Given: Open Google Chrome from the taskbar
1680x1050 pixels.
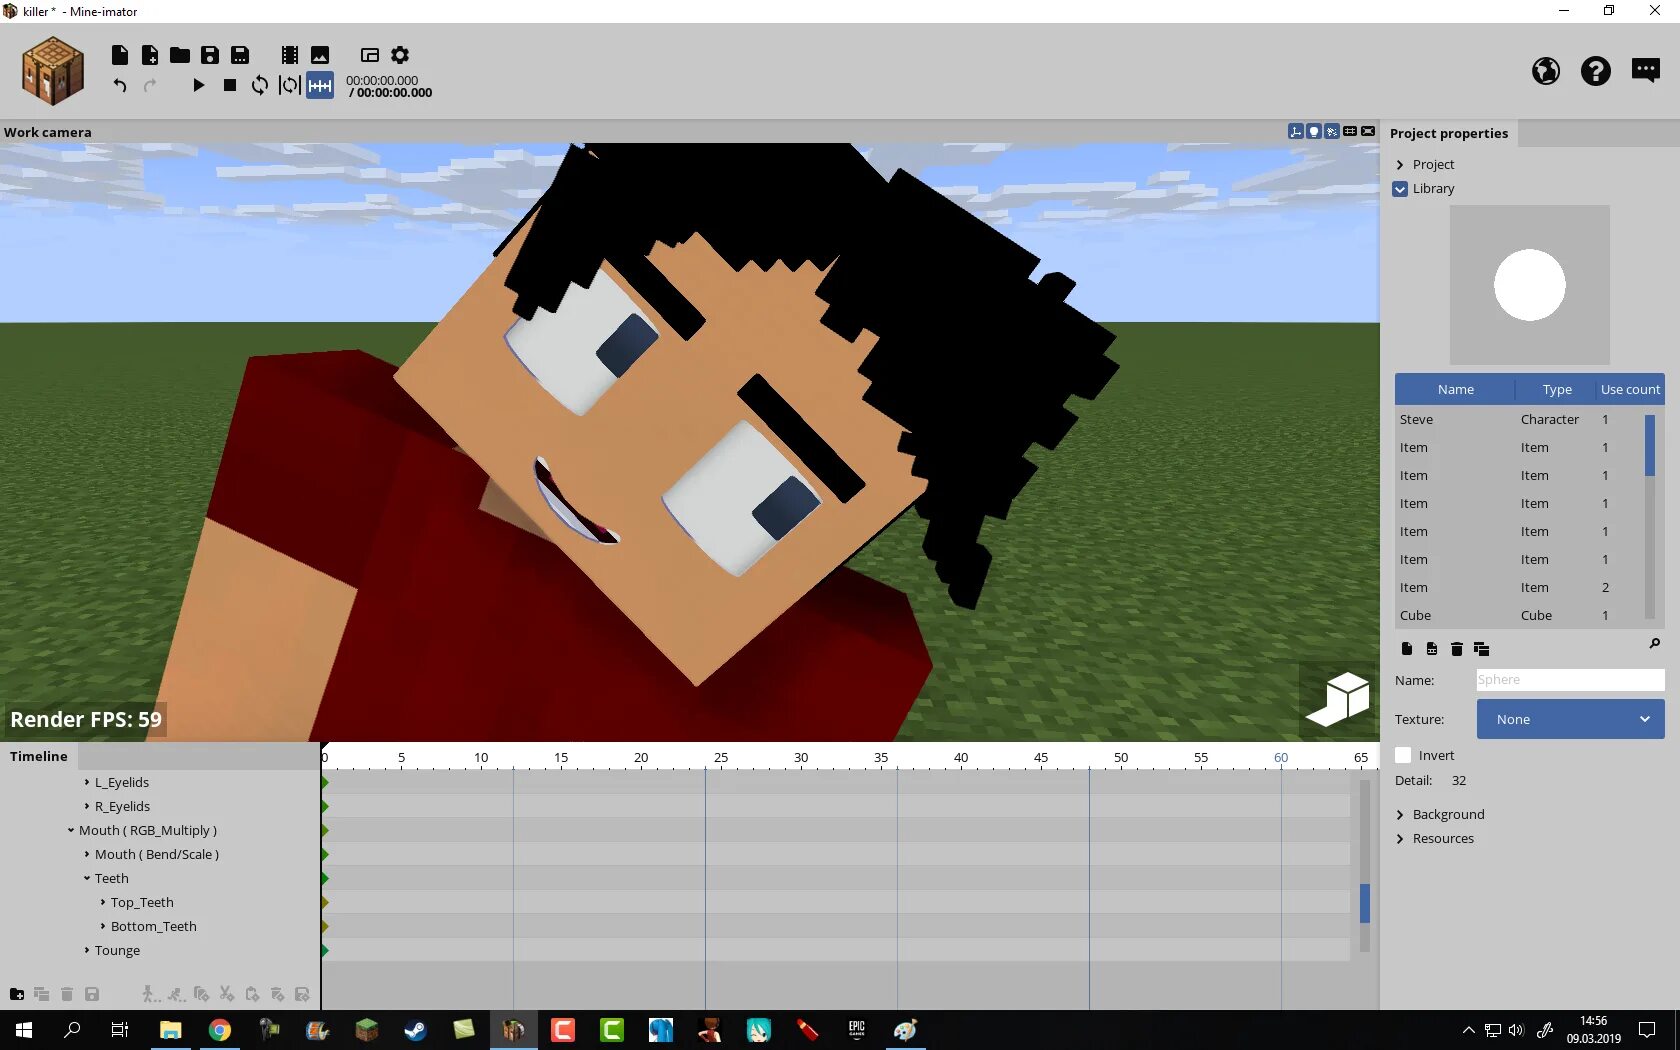Looking at the screenshot, I should (x=220, y=1030).
